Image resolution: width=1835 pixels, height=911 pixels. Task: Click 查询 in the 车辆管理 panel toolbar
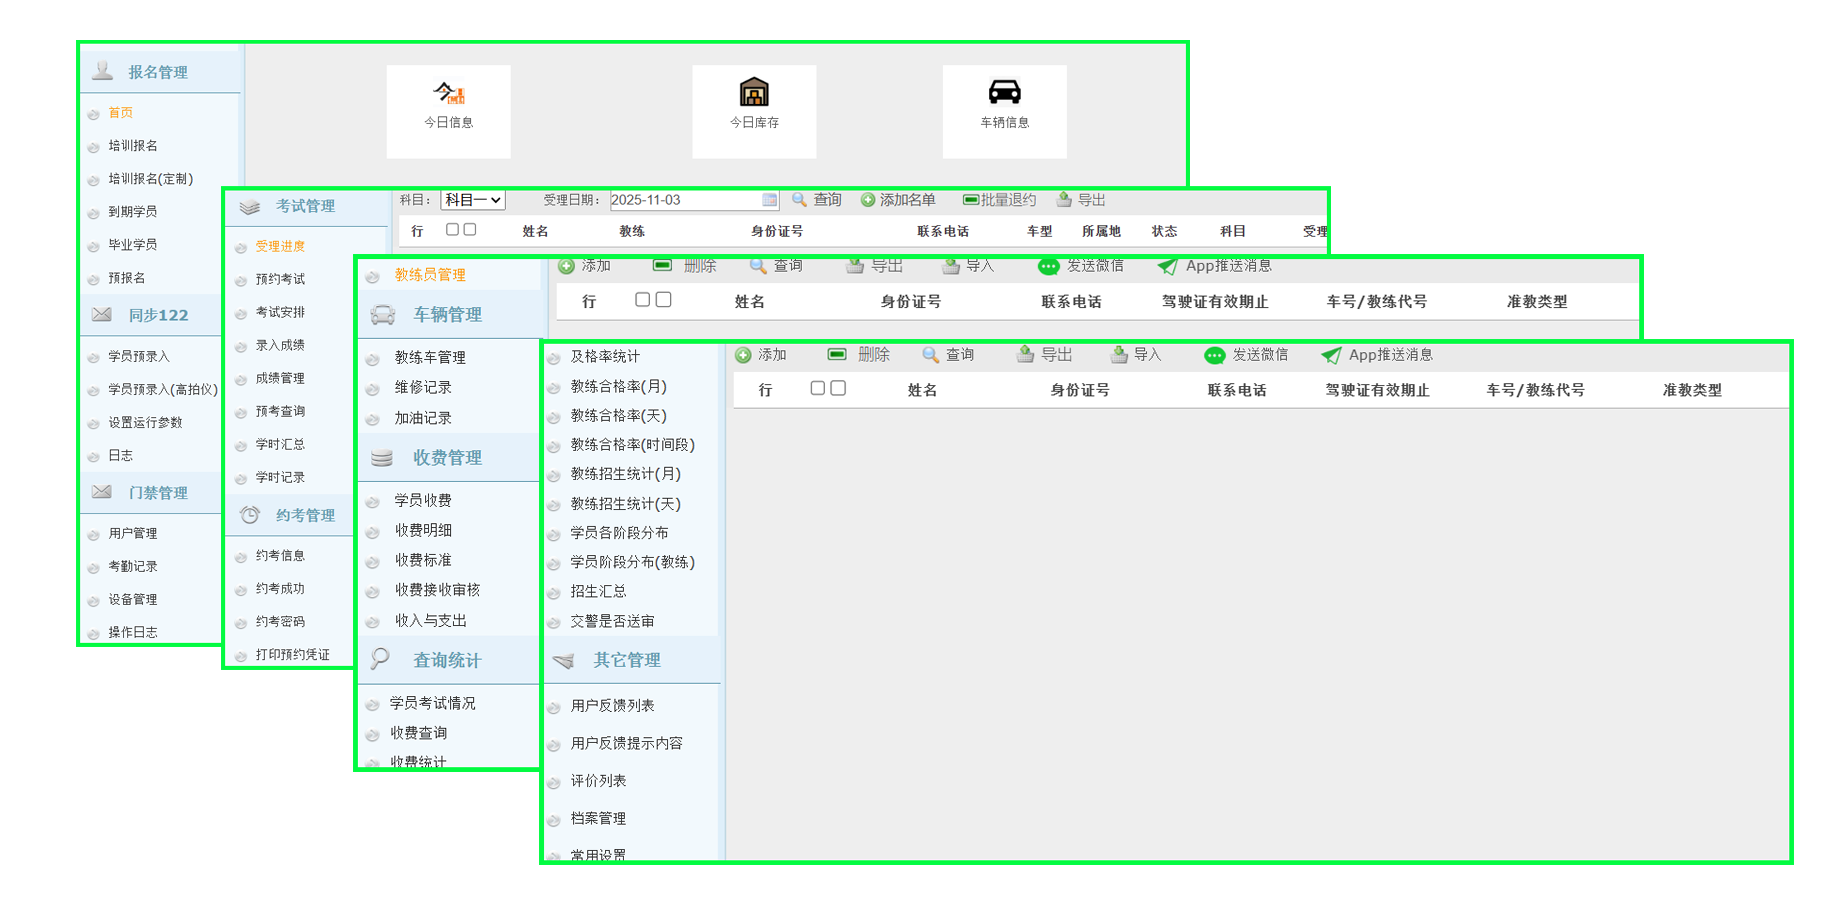[x=776, y=266]
